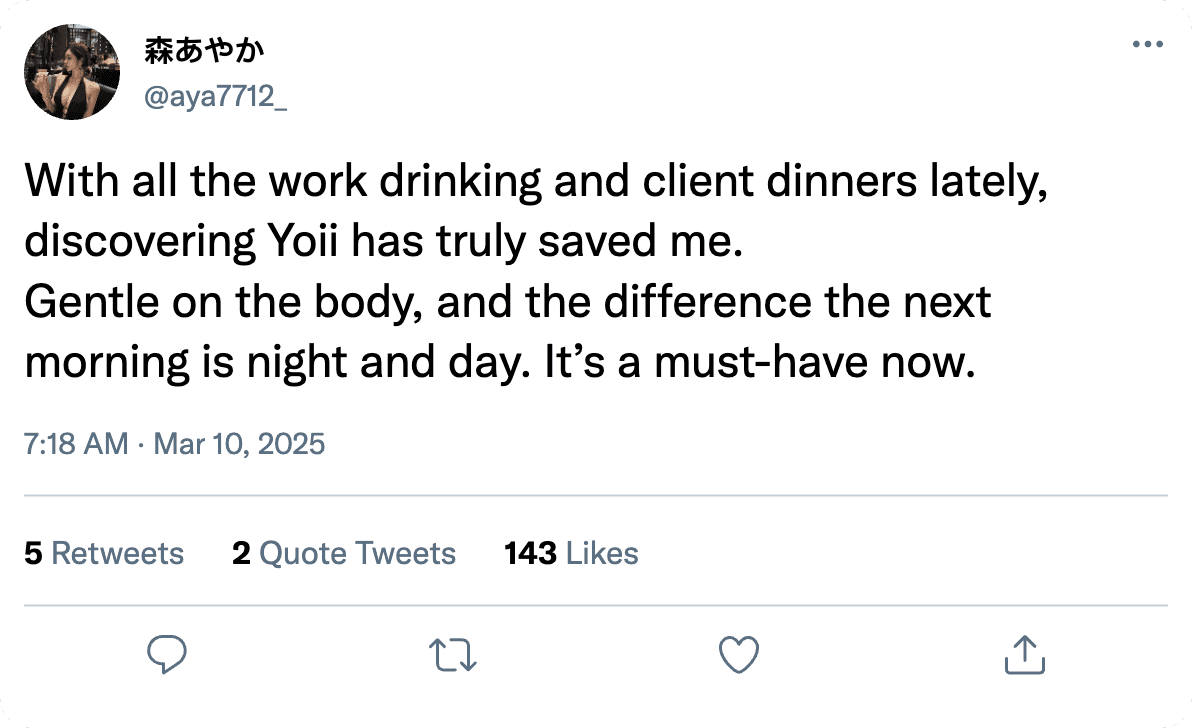Click the line starting 'With all the work drinking'
The width and height of the screenshot is (1192, 728).
[536, 182]
